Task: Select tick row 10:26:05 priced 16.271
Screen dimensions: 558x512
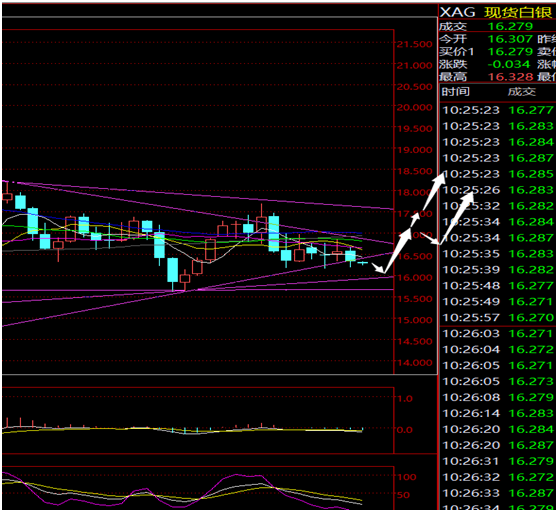Action: tap(498, 365)
